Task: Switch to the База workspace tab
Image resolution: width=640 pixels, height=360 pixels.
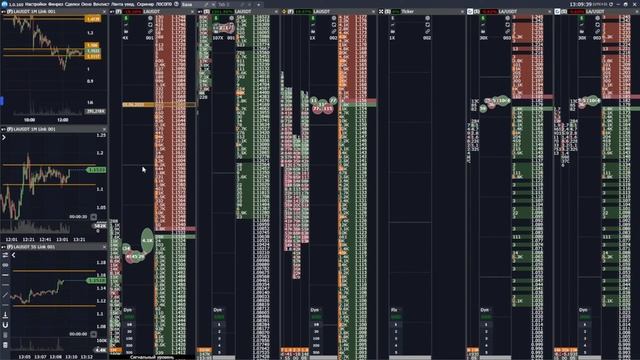Action: point(187,4)
